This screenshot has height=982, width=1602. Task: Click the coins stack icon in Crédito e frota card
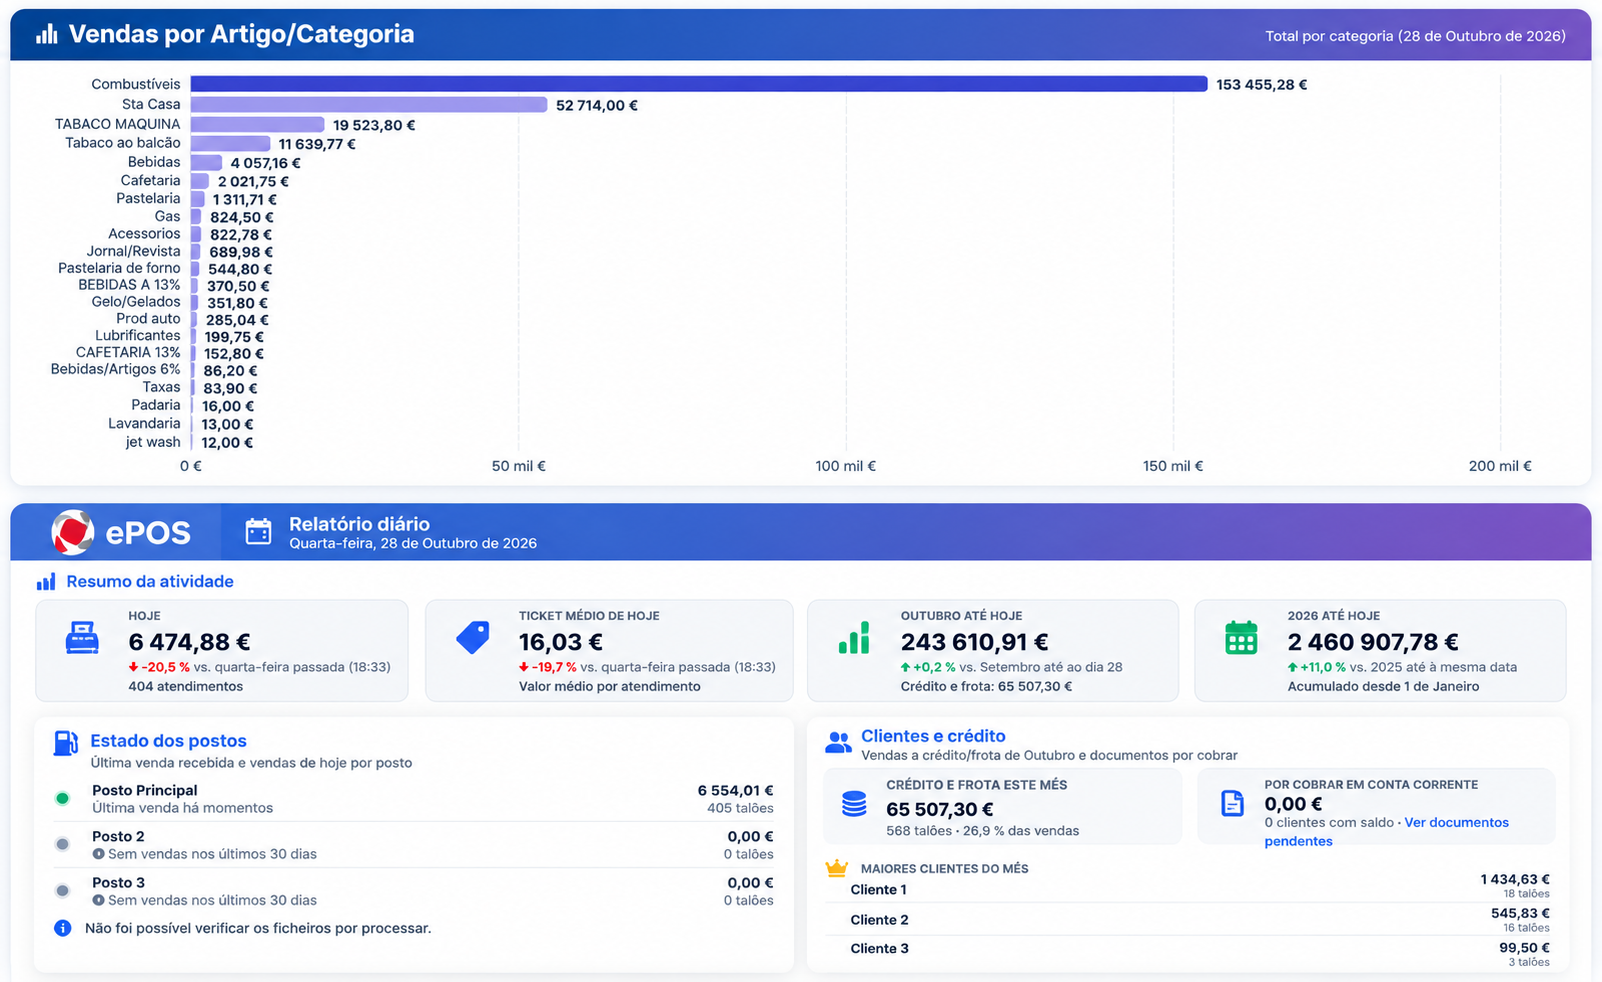tap(854, 804)
